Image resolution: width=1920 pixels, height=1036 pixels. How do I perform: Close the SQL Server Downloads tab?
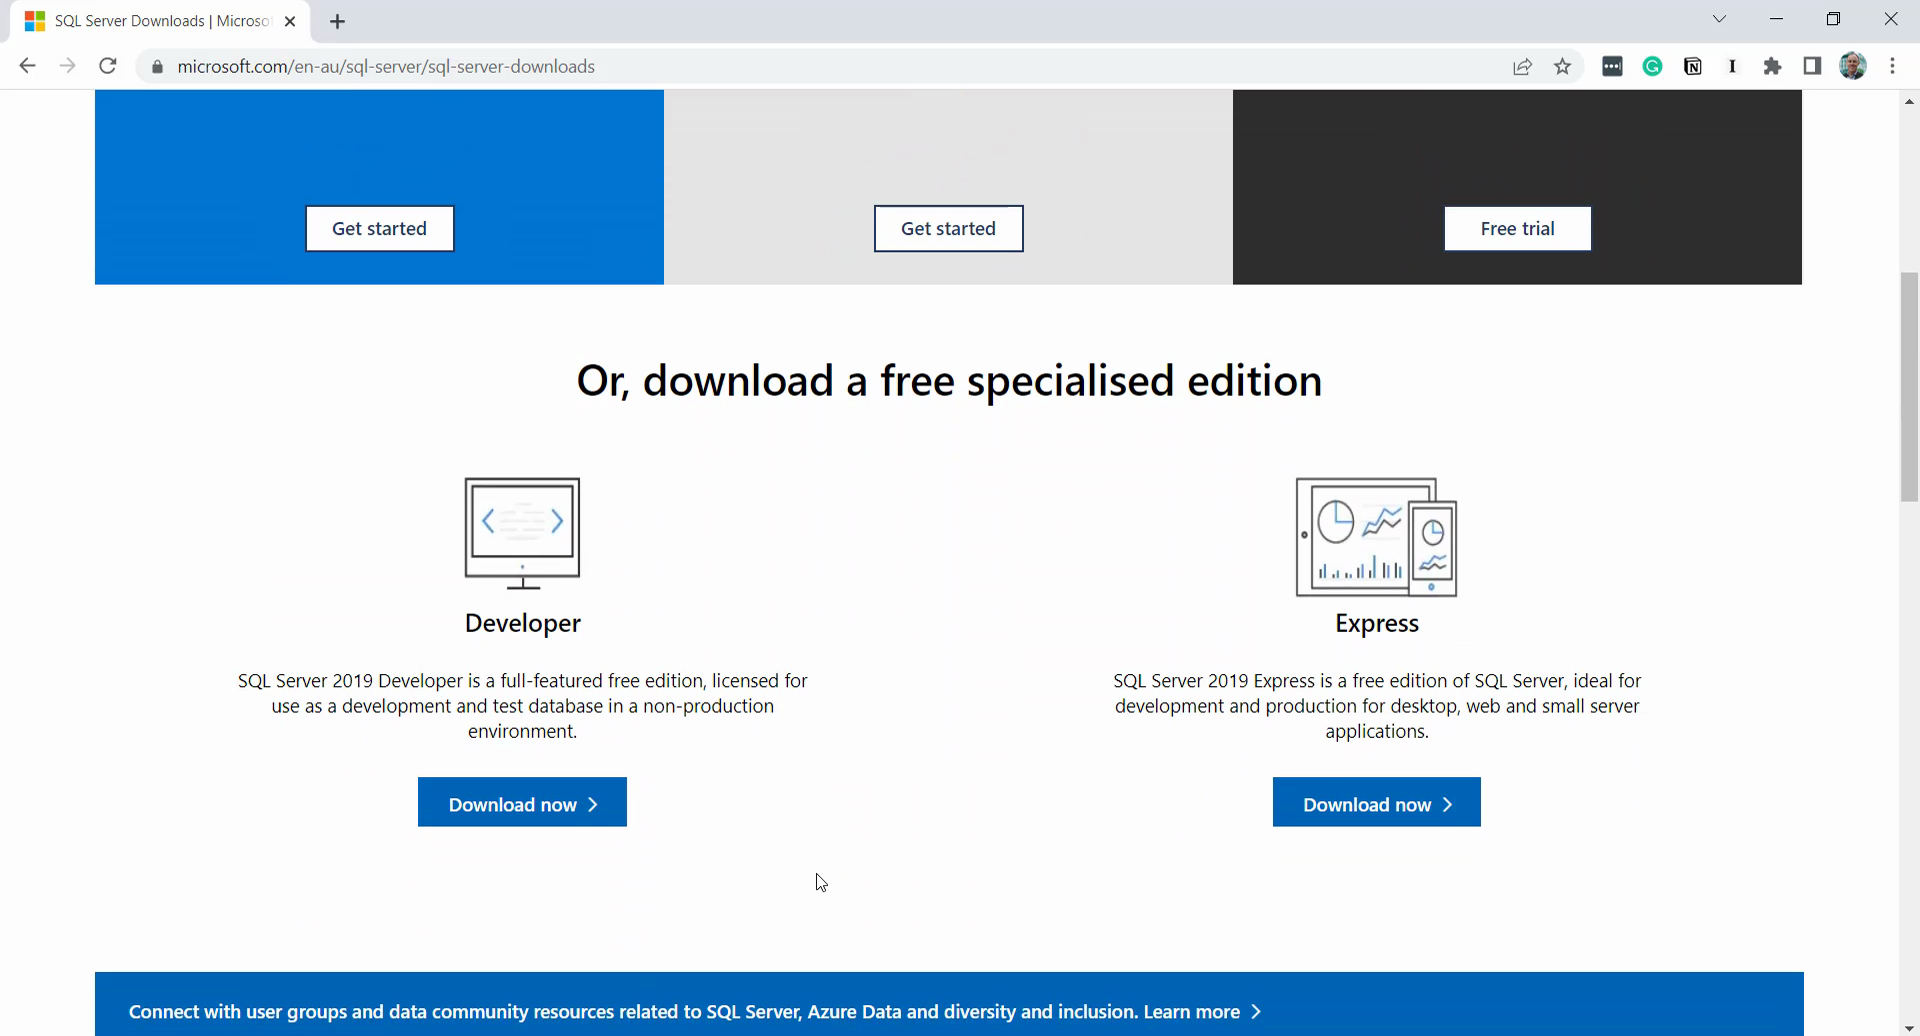pyautogui.click(x=290, y=21)
